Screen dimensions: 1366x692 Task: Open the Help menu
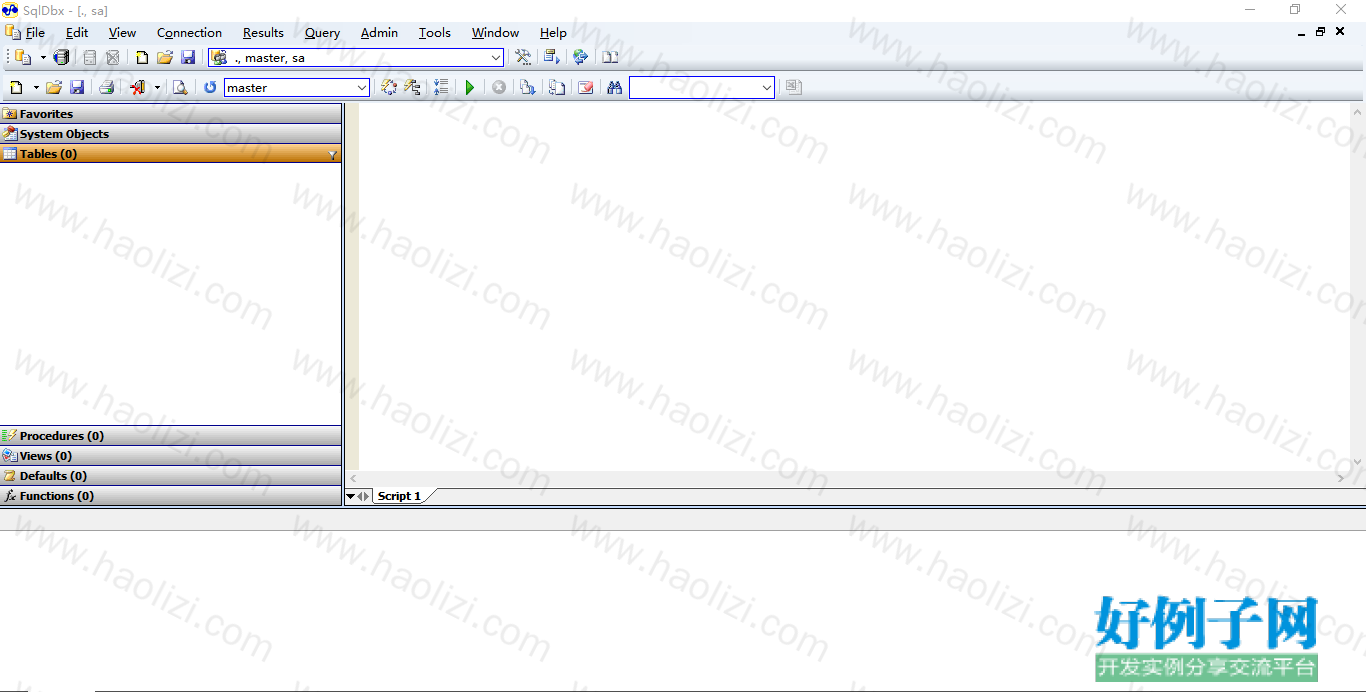click(553, 33)
